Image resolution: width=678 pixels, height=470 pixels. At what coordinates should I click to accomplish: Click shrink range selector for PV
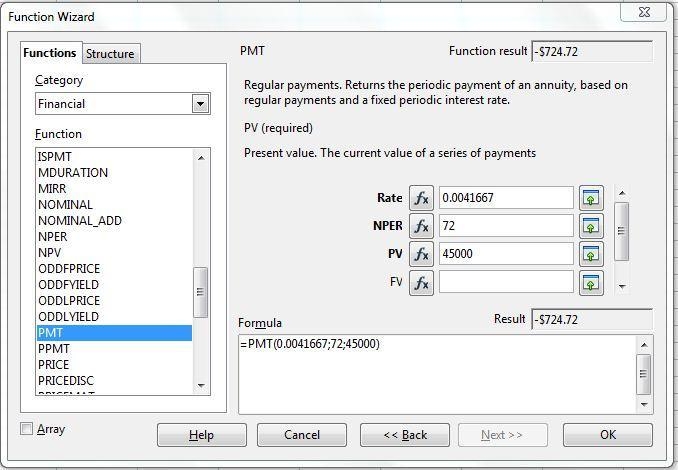coord(591,254)
